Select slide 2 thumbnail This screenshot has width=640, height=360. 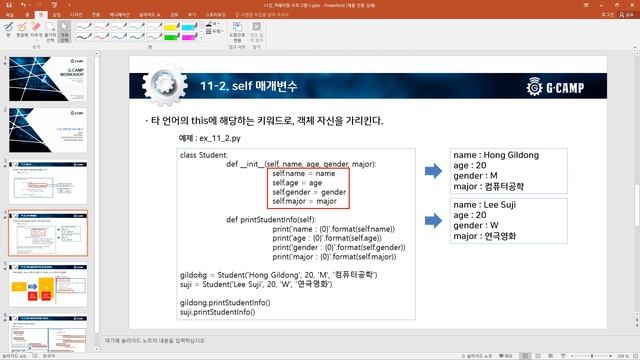click(48, 130)
